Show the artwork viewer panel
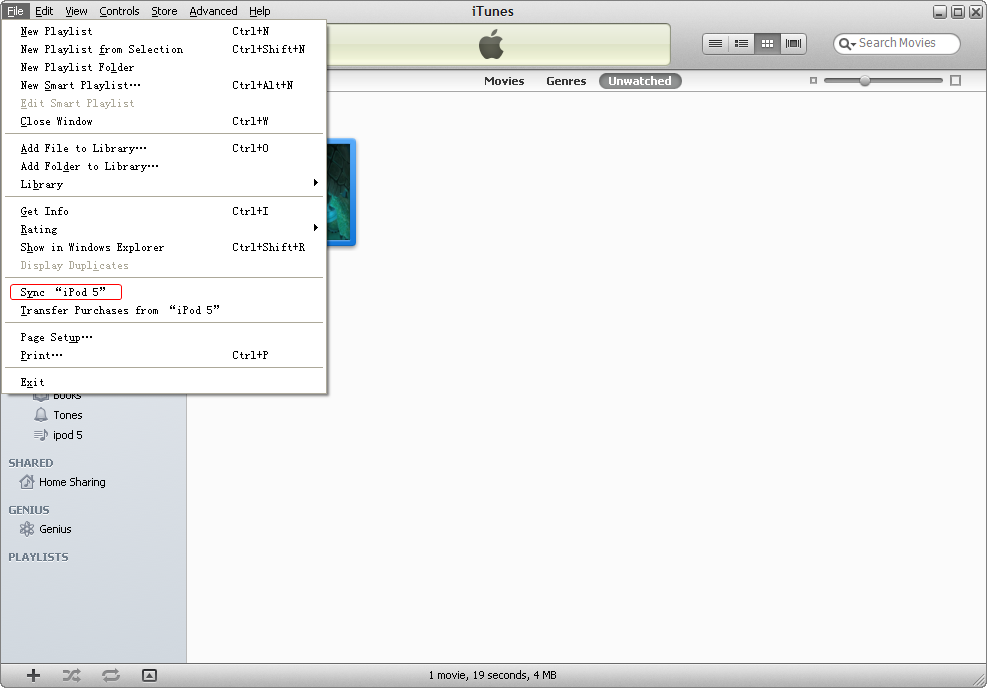 (x=149, y=675)
